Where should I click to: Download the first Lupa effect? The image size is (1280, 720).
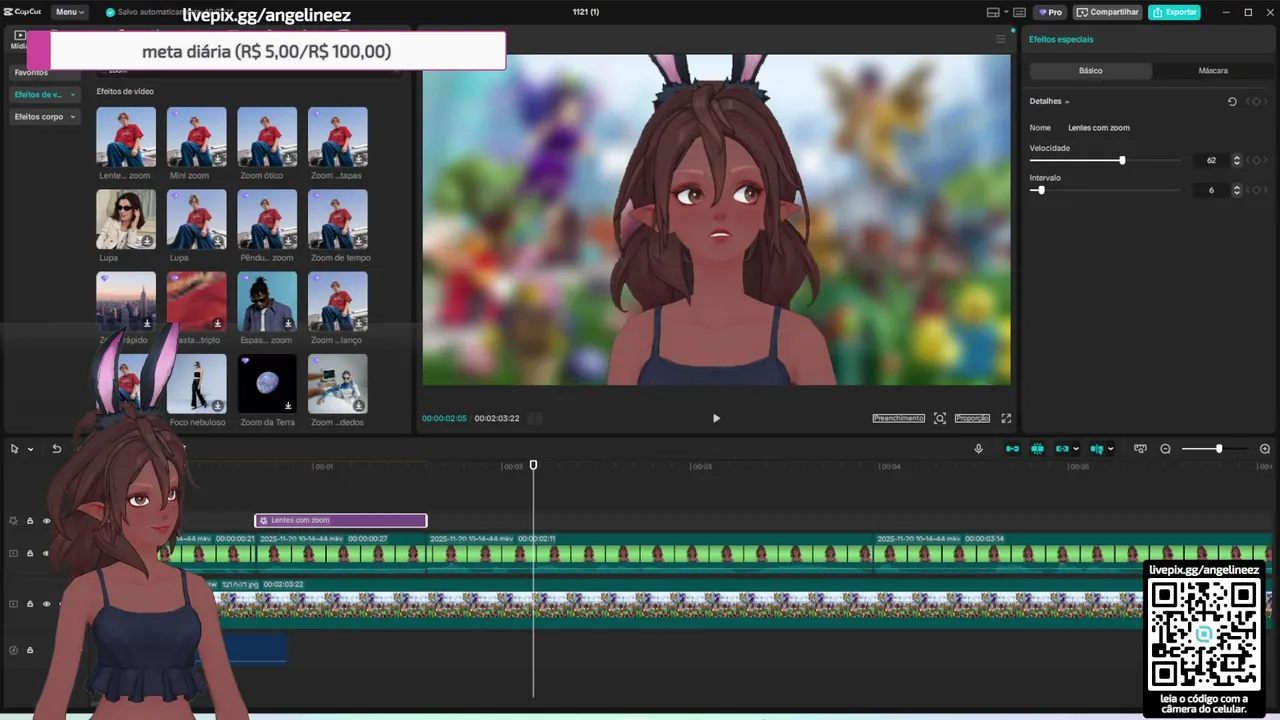point(147,241)
